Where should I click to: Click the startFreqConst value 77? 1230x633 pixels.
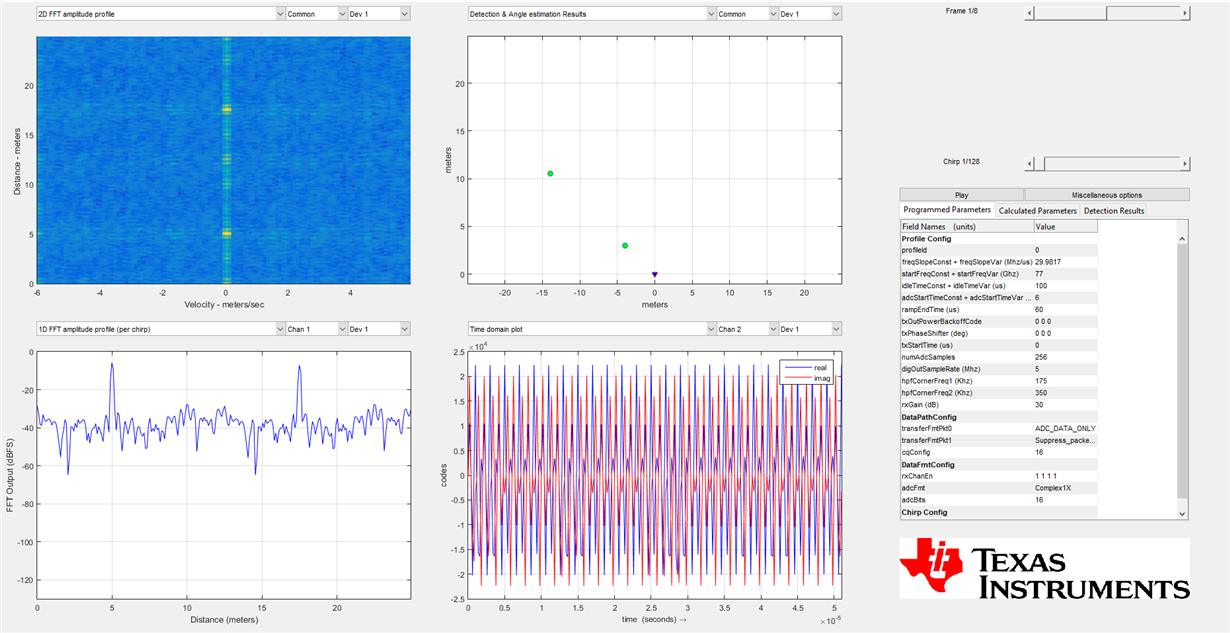pos(1065,274)
